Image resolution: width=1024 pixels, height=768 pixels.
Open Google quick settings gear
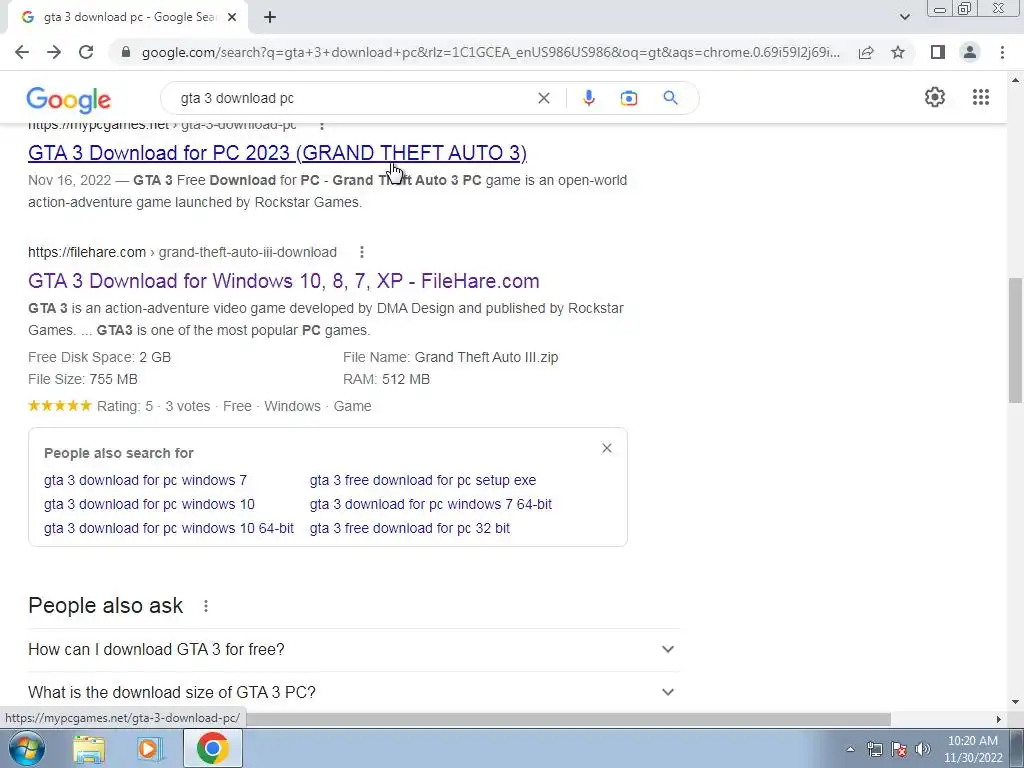click(935, 97)
